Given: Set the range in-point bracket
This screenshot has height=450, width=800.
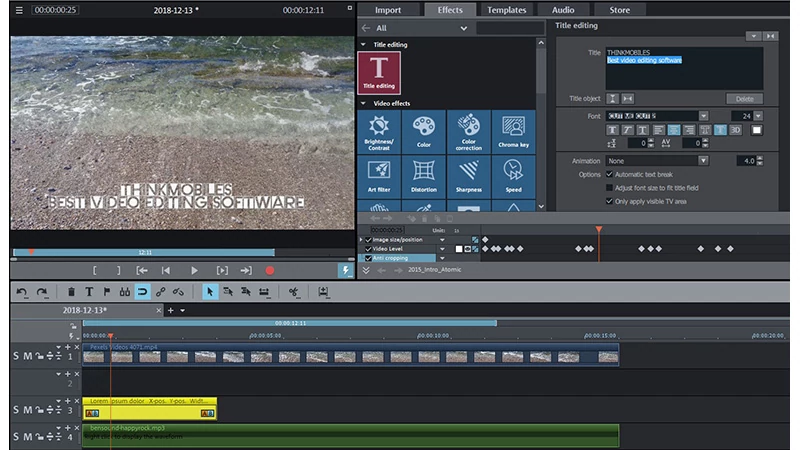Looking at the screenshot, I should 94,271.
